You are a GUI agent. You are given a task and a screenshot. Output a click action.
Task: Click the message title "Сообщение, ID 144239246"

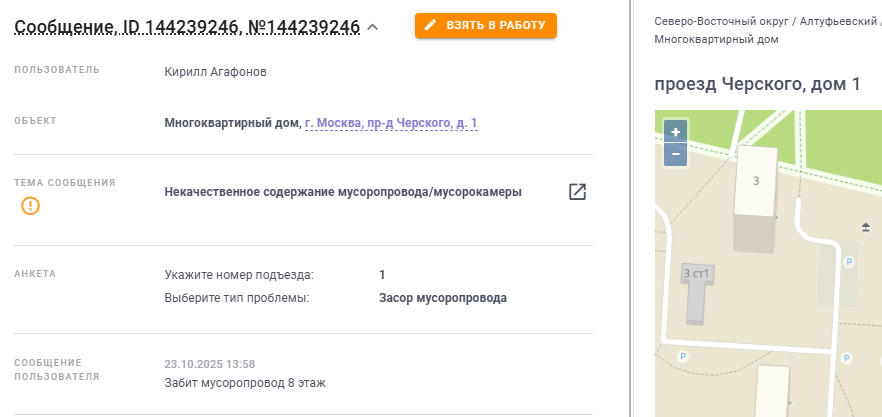(187, 27)
